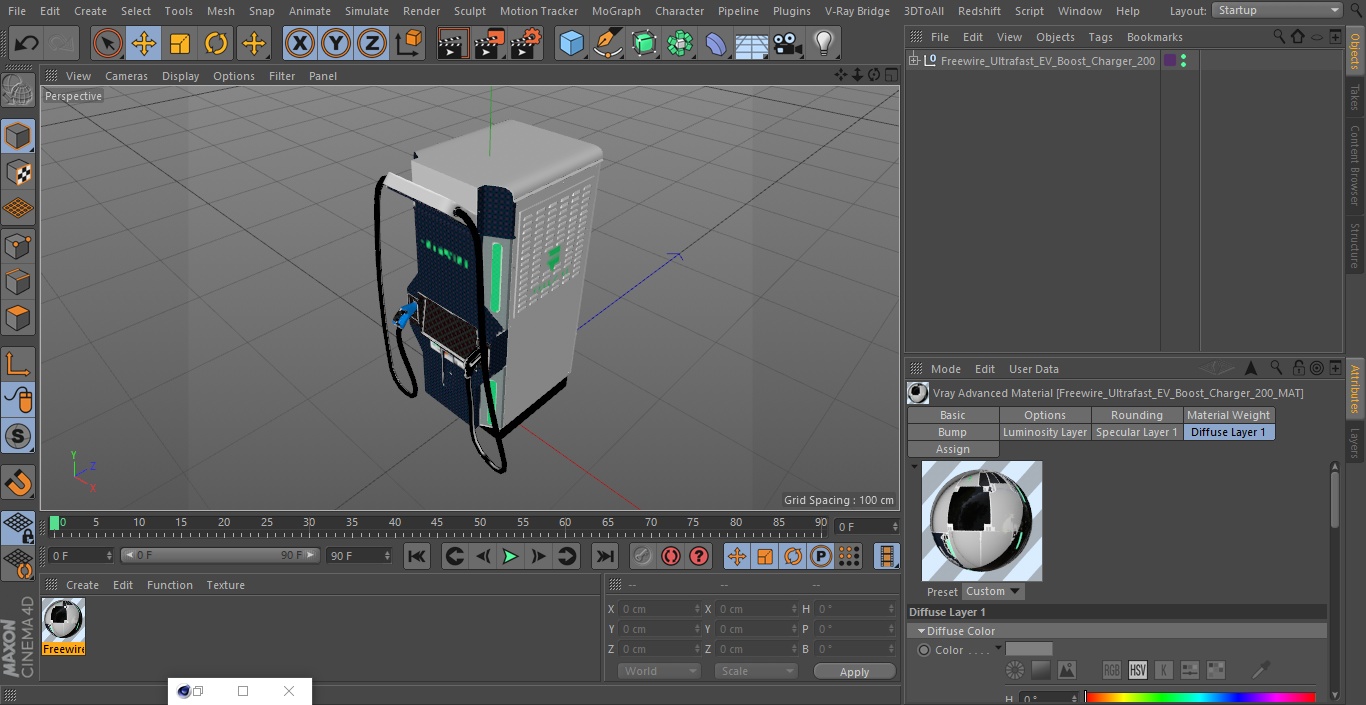Open the Simulate menu
The height and width of the screenshot is (705, 1366).
click(x=367, y=11)
